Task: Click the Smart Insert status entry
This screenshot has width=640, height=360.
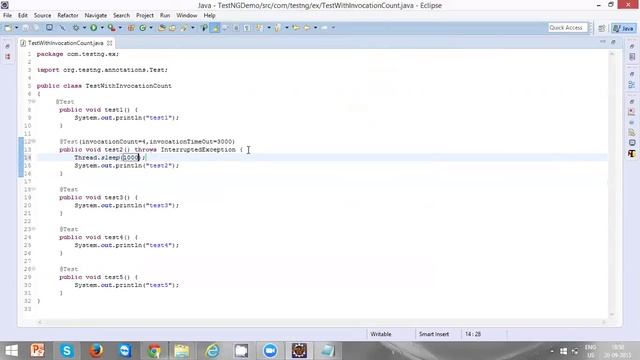Action: point(434,334)
